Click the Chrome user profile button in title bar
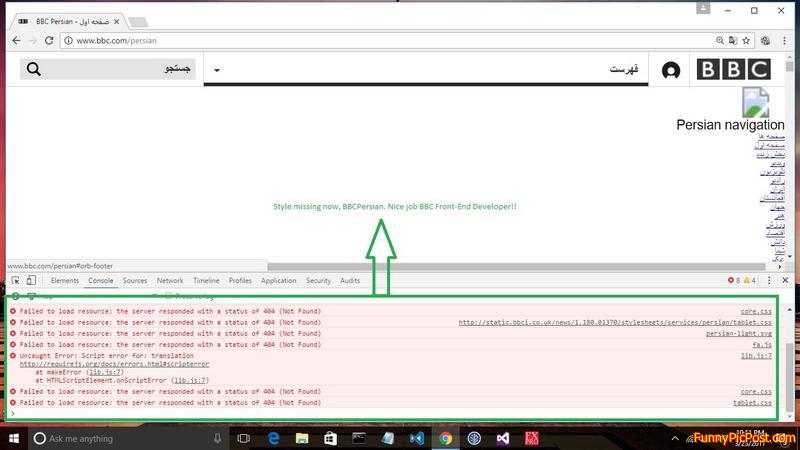Viewport: 800px width, 450px height. 703,8
